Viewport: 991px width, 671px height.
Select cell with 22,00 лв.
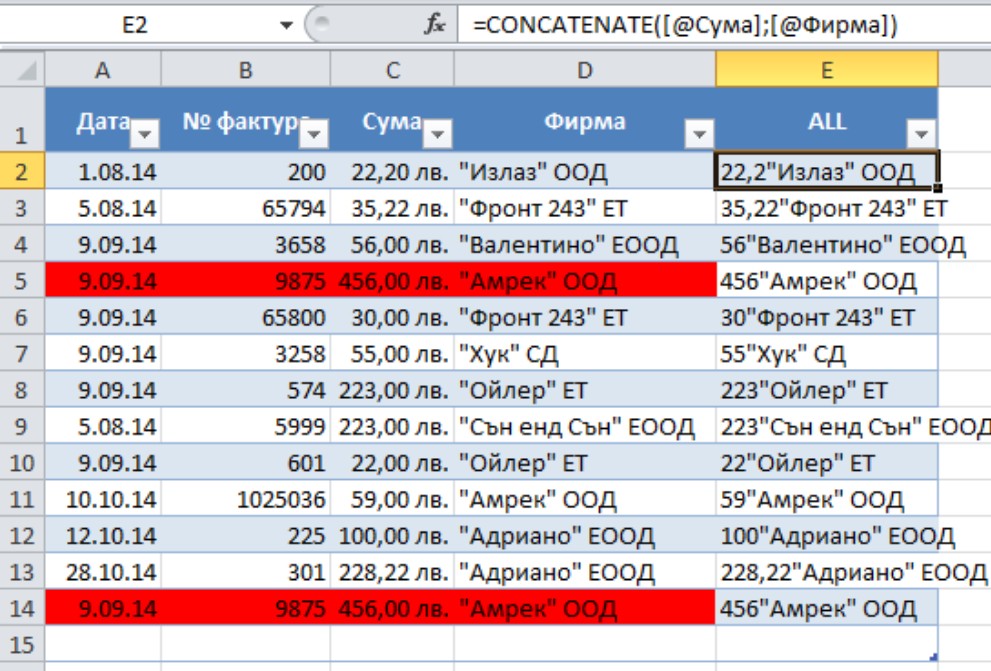(392, 463)
